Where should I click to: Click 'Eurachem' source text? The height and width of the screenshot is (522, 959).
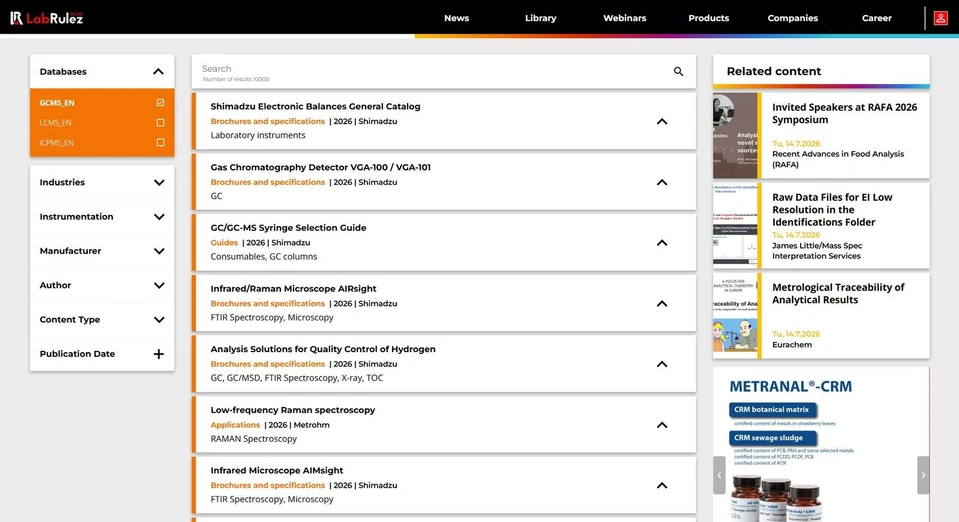point(791,345)
